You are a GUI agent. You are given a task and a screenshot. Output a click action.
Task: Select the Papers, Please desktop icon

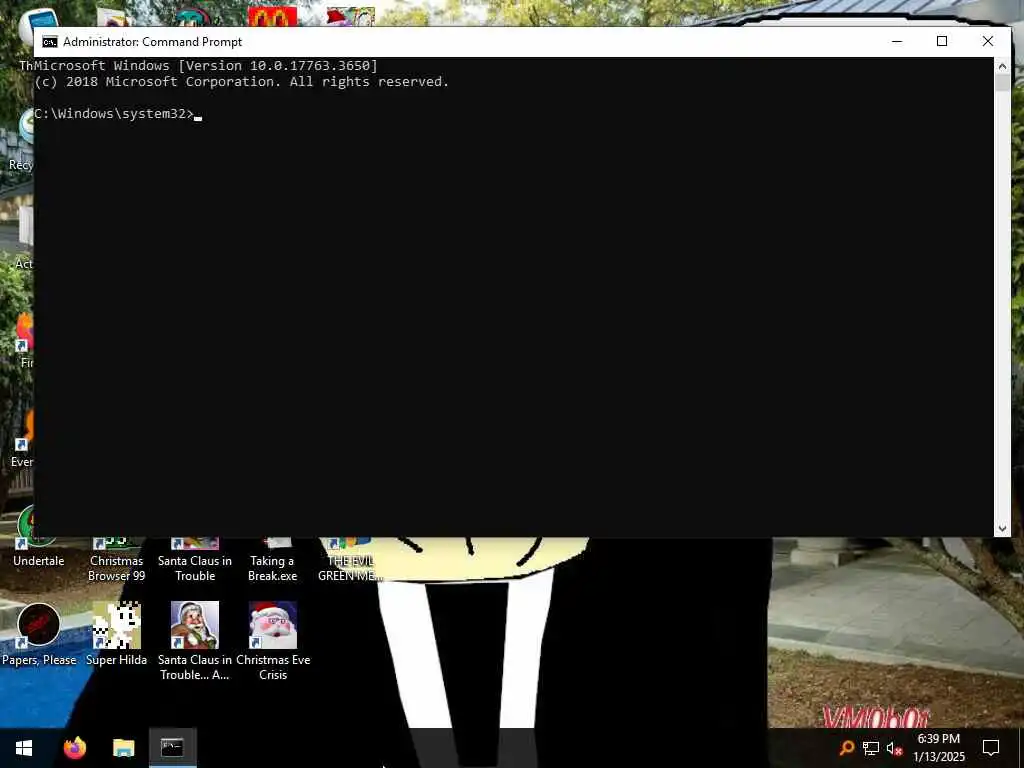[x=39, y=633]
